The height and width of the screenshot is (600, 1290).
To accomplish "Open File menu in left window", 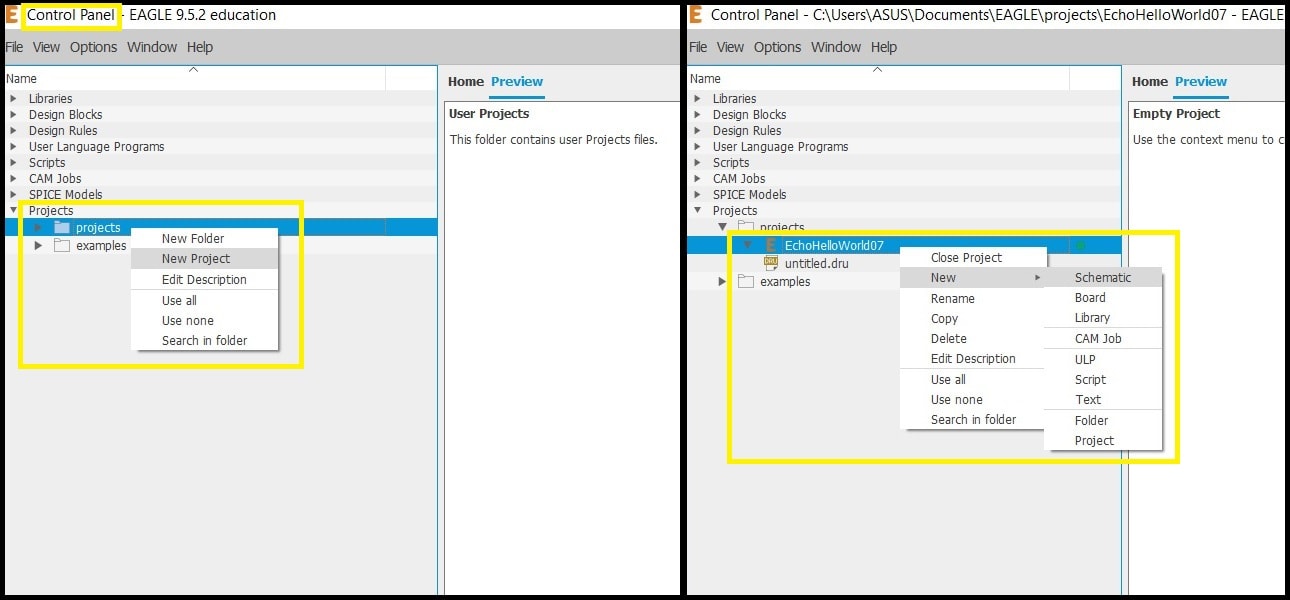I will [x=14, y=47].
